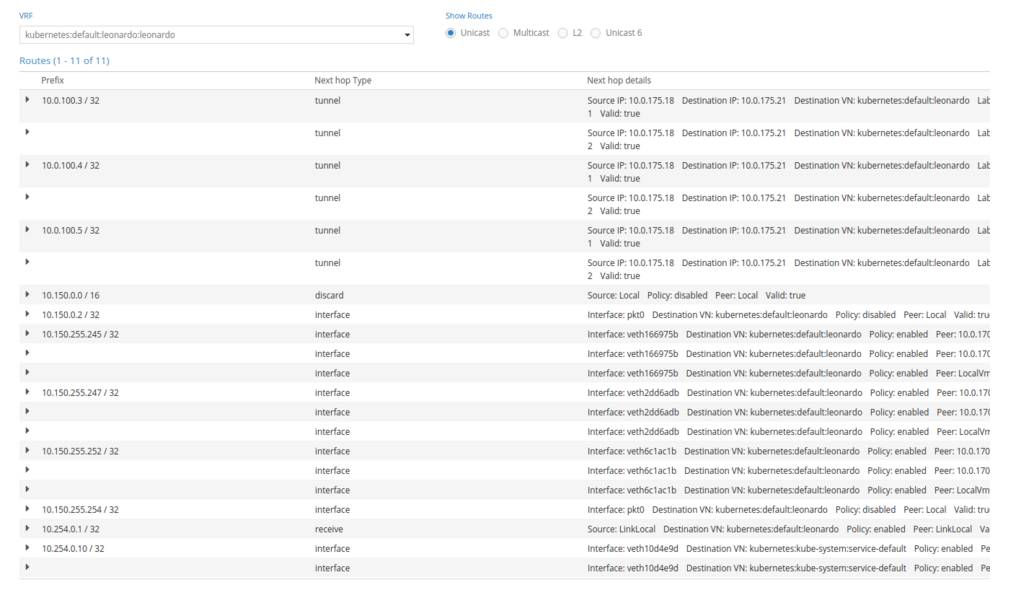Image resolution: width=1013 pixels, height=595 pixels.
Task: Click the receive next hop type cell
Action: 329,529
